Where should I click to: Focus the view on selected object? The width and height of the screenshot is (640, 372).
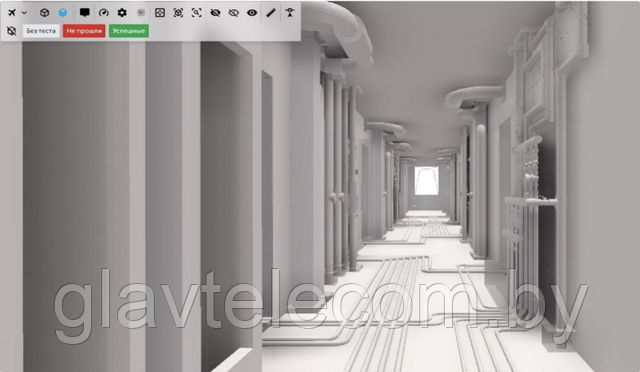(x=178, y=13)
